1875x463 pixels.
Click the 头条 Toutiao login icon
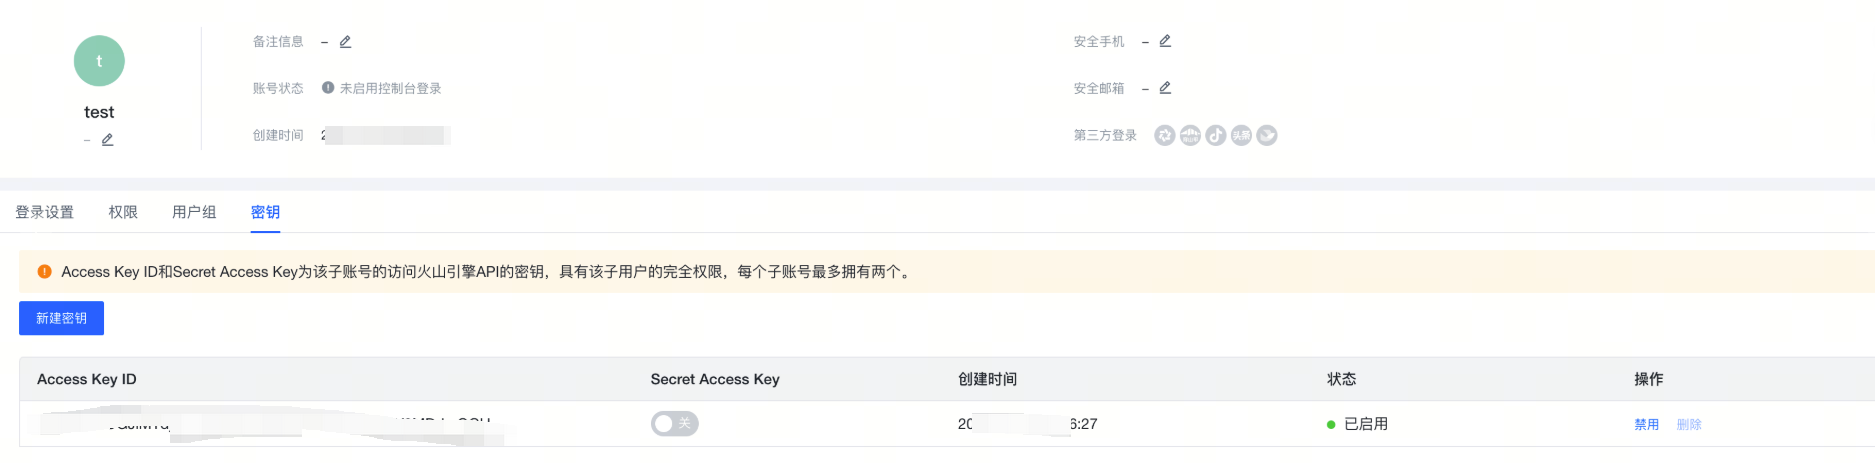pyautogui.click(x=1241, y=136)
